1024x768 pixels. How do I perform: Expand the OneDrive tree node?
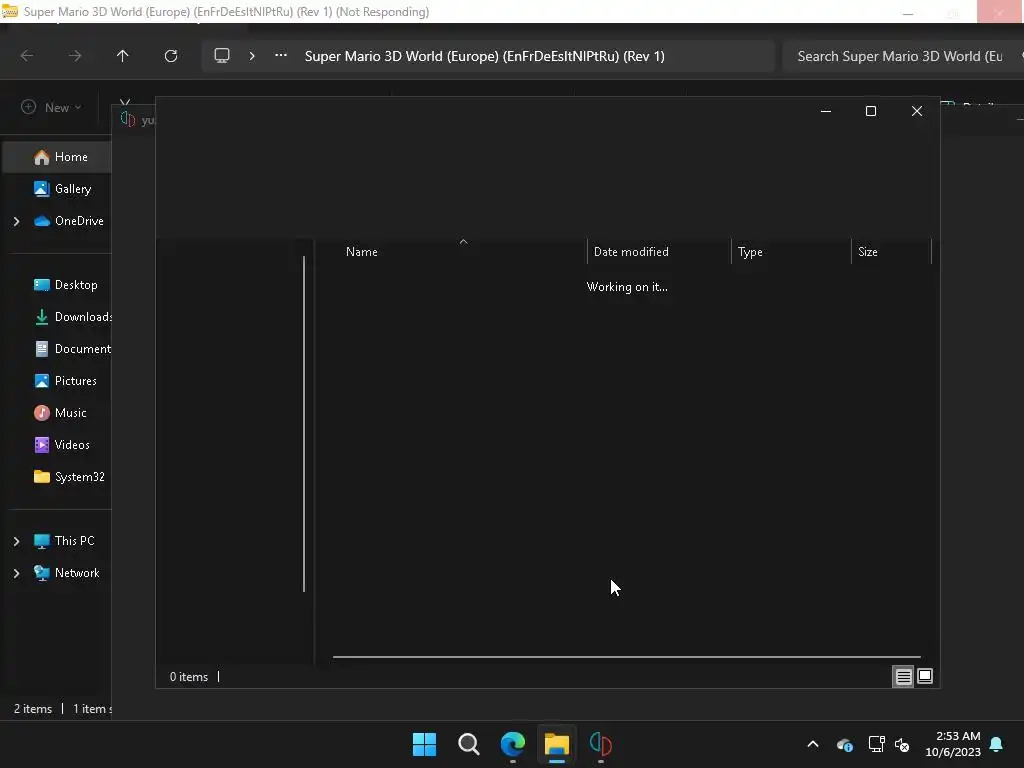tap(16, 221)
